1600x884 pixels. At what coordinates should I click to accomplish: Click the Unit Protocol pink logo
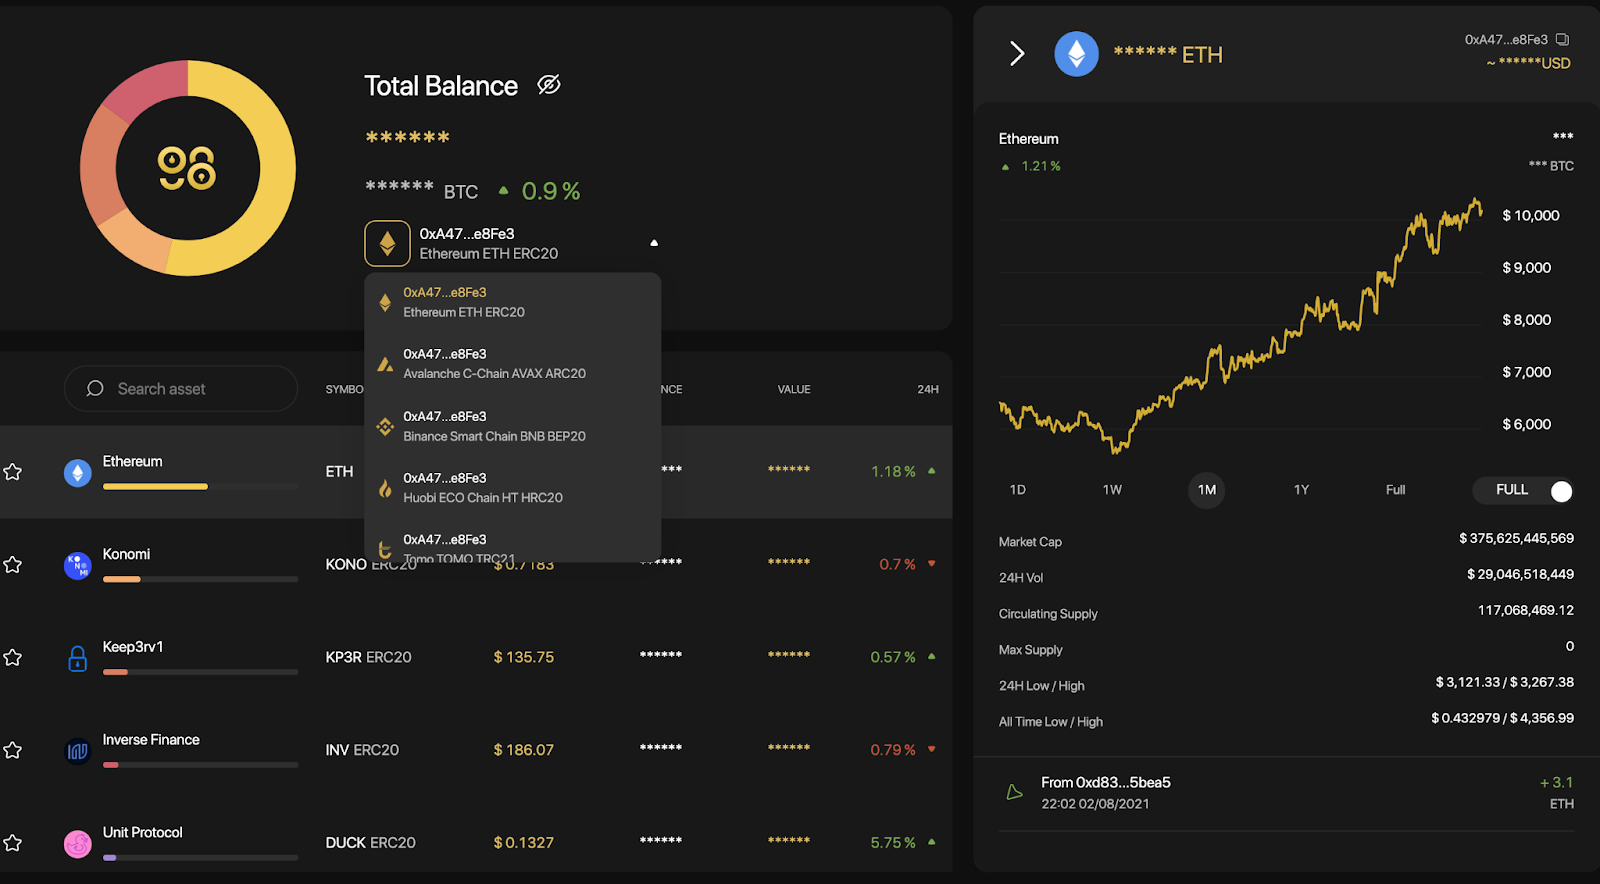tap(77, 844)
